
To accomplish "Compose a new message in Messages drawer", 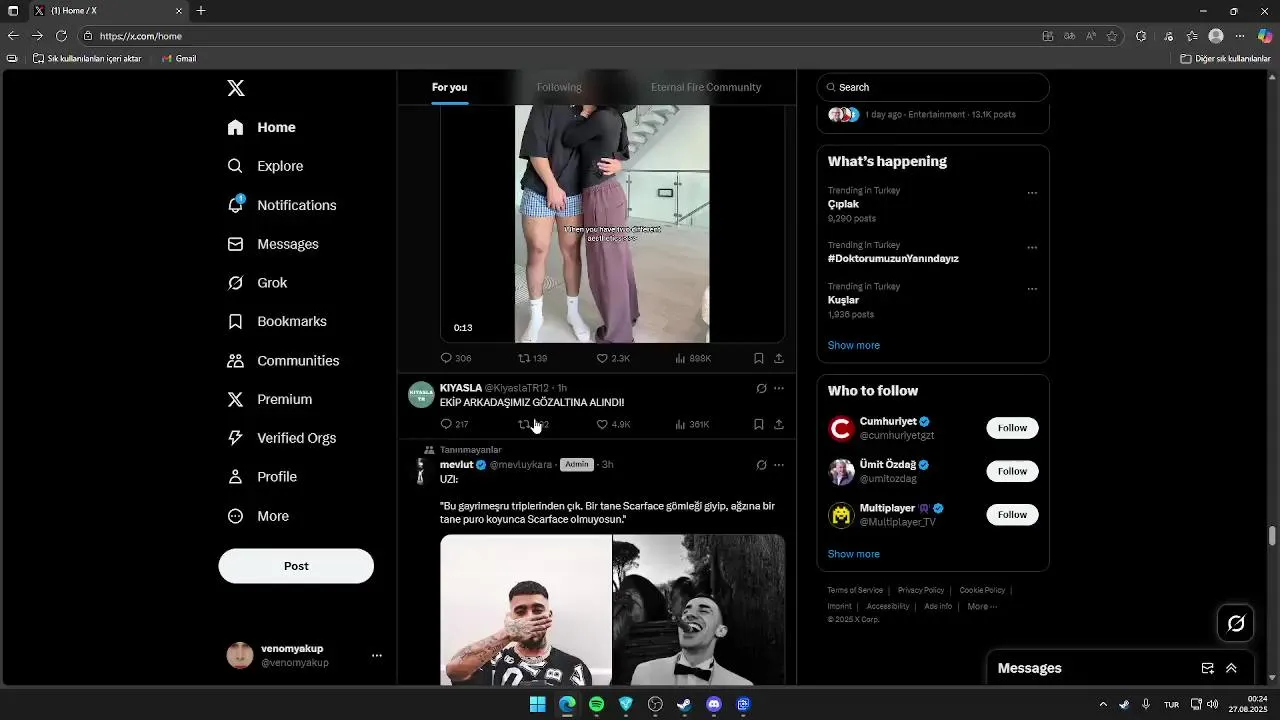I will tap(1208, 668).
